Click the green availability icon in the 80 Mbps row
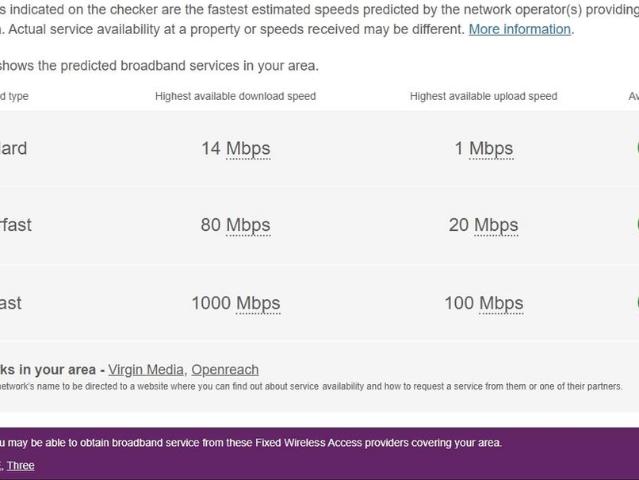The width and height of the screenshot is (639, 480). 636,225
